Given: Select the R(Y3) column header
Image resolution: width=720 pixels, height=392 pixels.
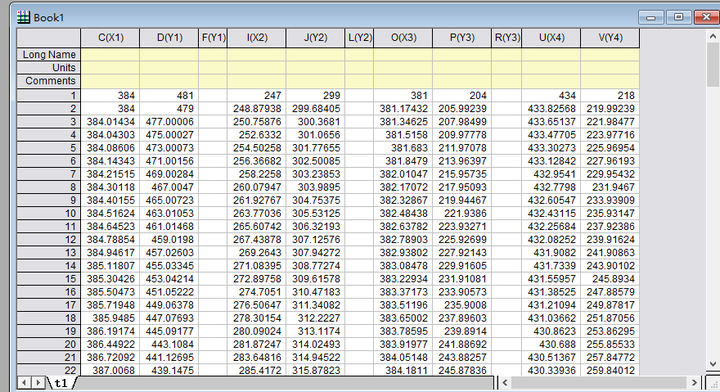Looking at the screenshot, I should (x=506, y=38).
